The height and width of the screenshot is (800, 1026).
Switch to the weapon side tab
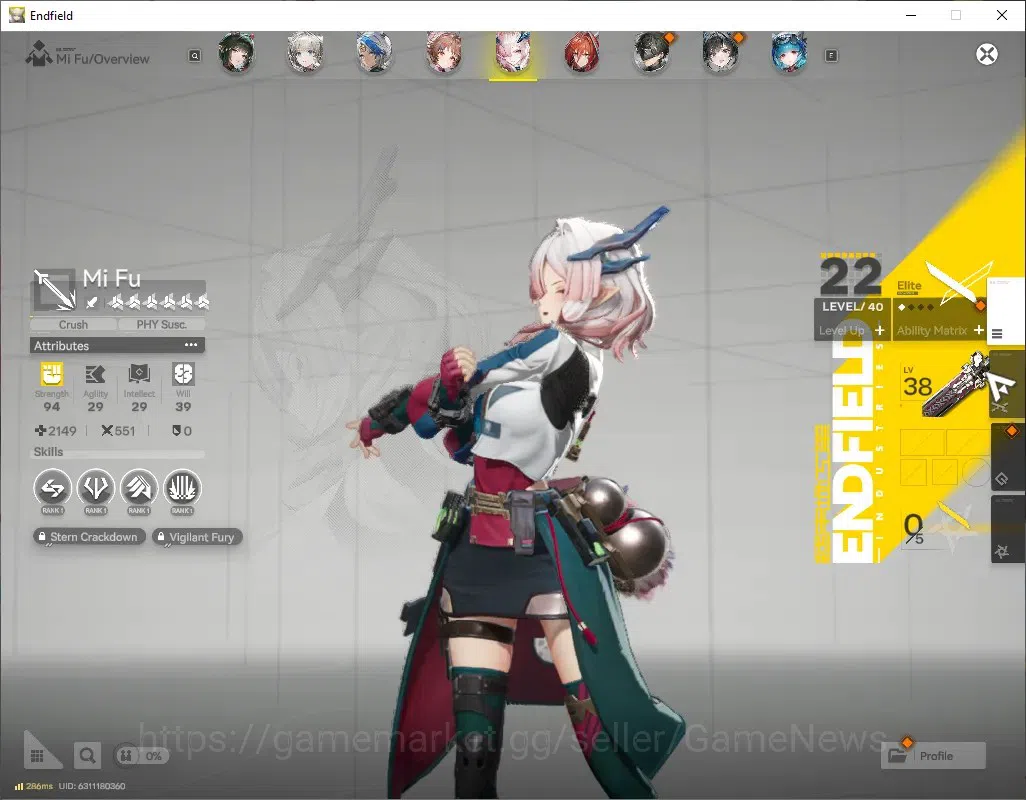pyautogui.click(x=1007, y=385)
